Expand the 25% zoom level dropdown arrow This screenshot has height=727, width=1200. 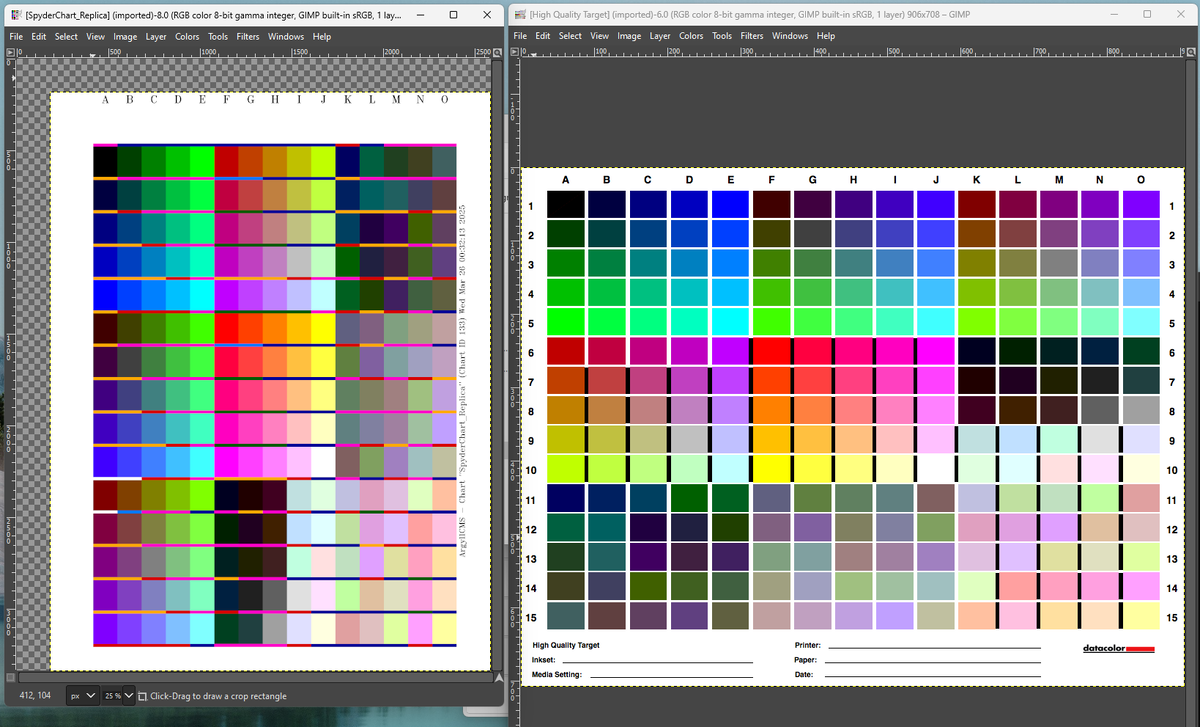click(128, 696)
